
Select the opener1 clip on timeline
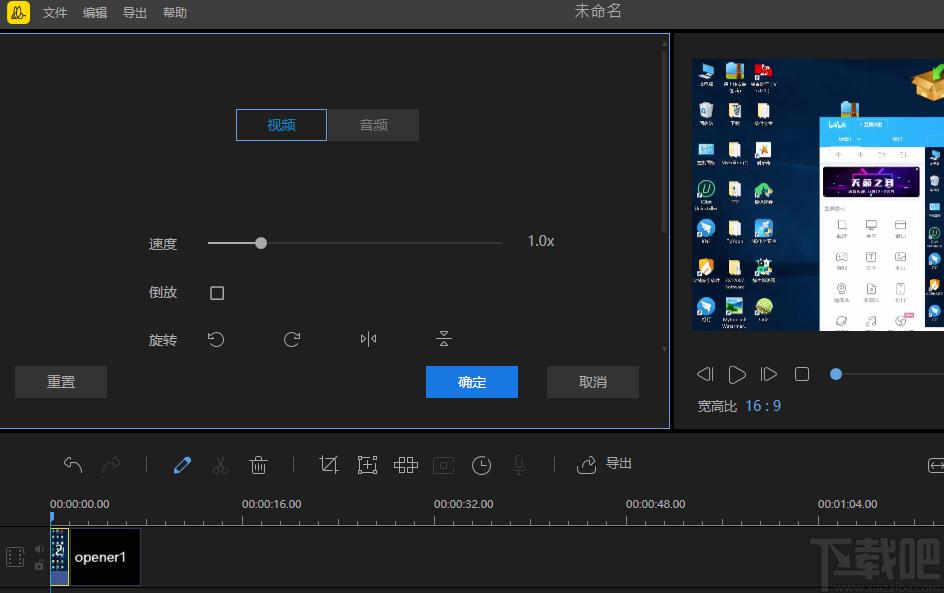105,557
